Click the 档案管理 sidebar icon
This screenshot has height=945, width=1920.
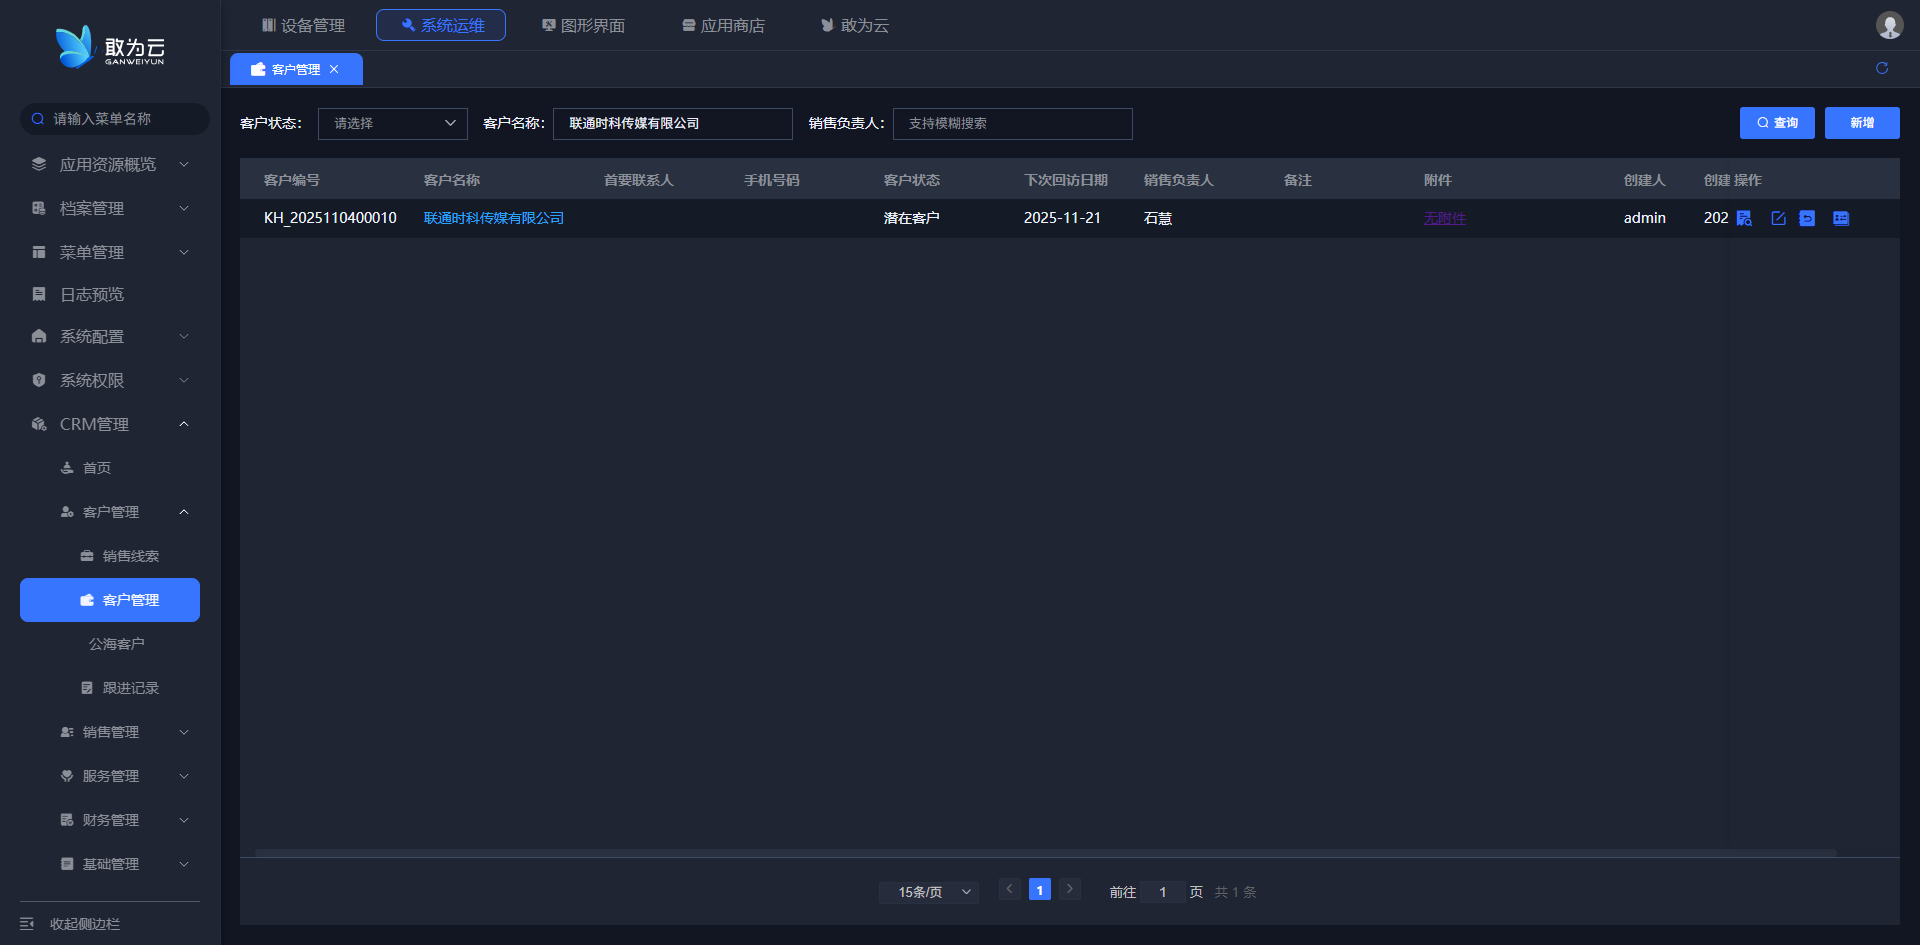(39, 208)
